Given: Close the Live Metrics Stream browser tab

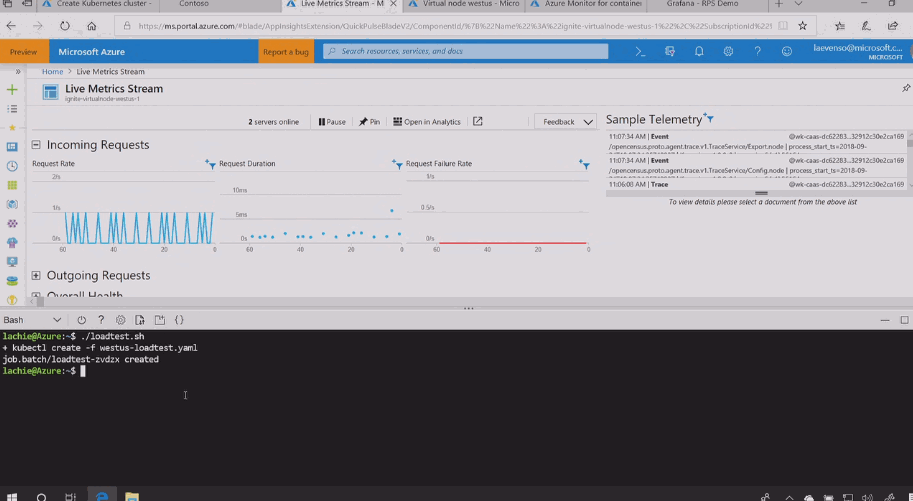Looking at the screenshot, I should 393,4.
